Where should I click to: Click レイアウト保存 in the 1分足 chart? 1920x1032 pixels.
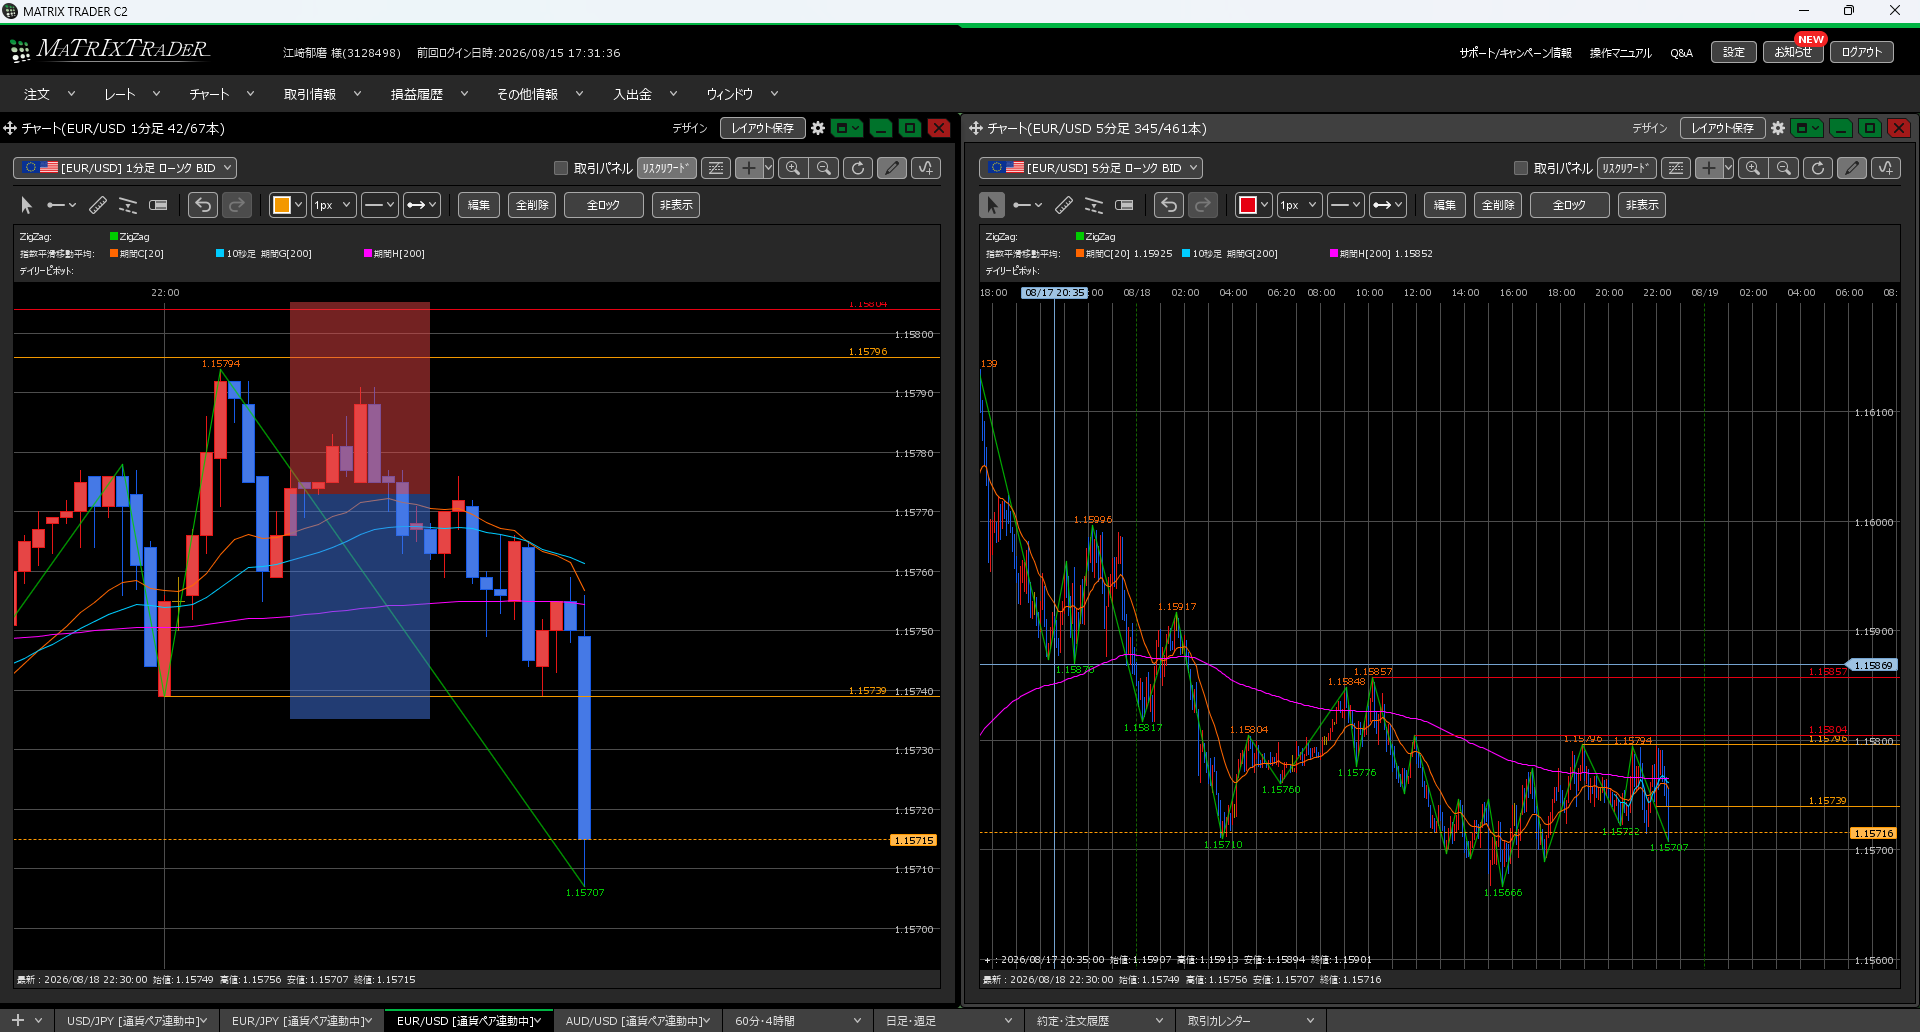coord(763,128)
